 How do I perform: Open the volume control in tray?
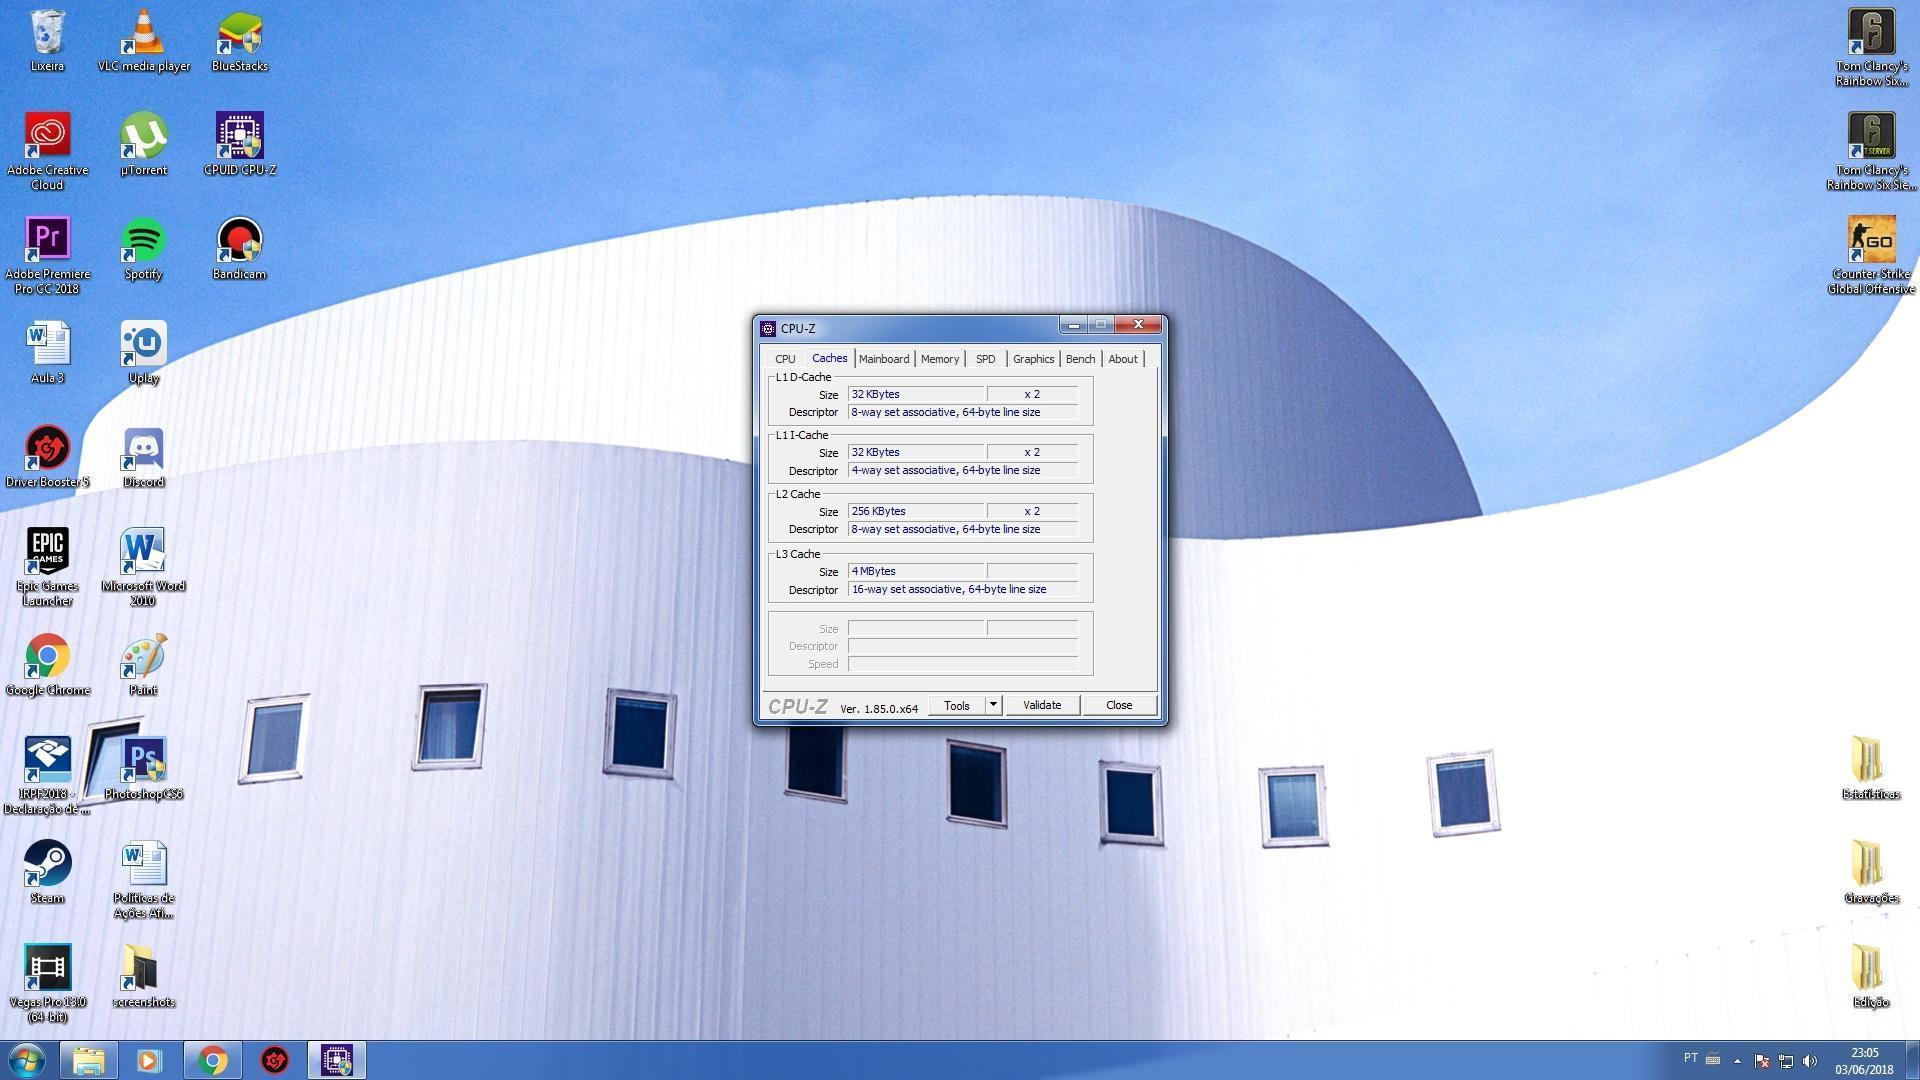pos(1810,1061)
